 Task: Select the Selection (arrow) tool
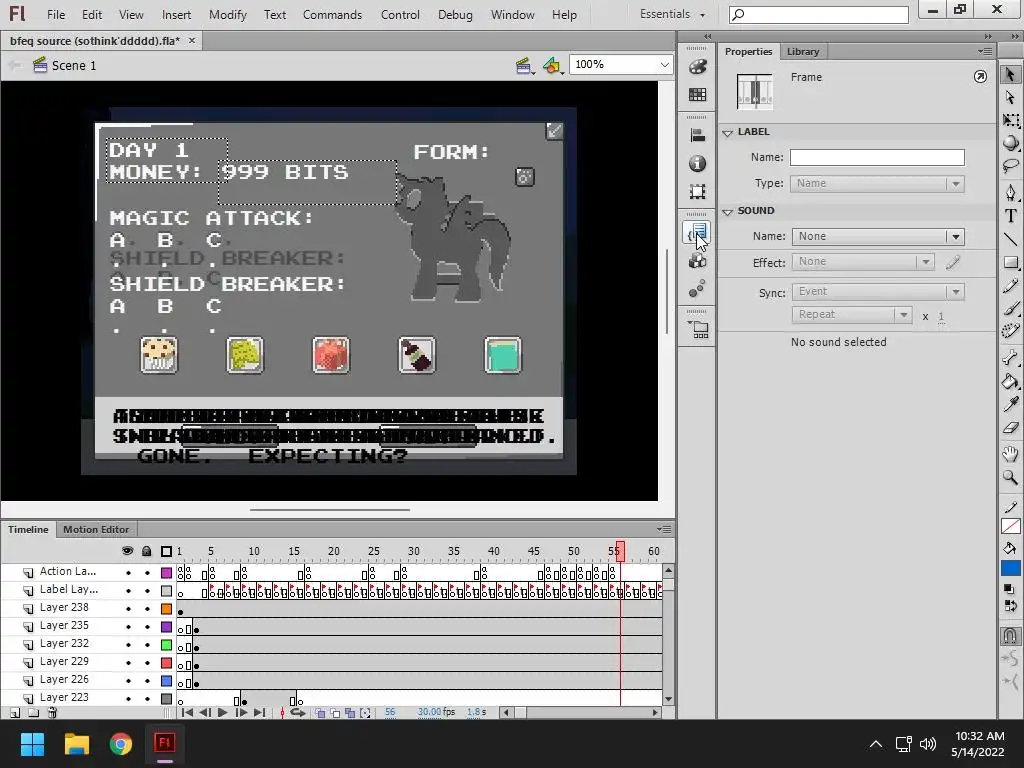[1010, 74]
